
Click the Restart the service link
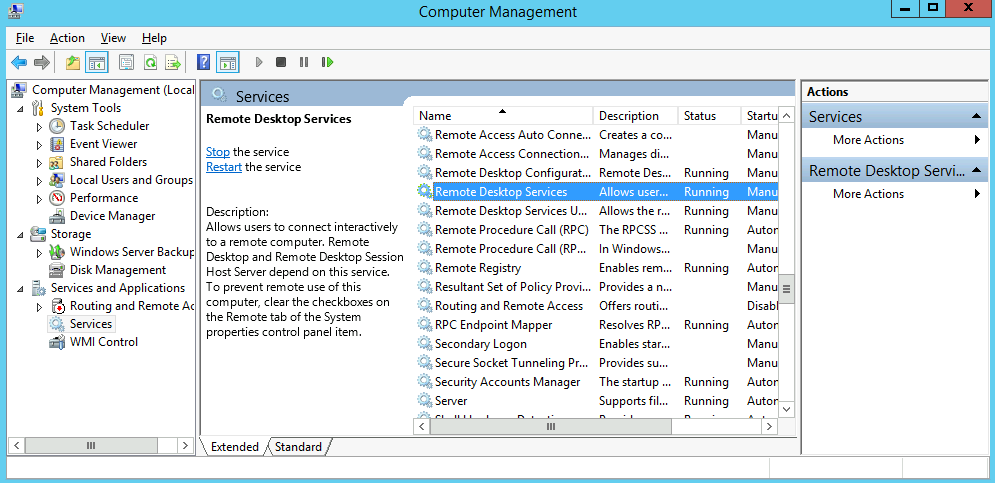coord(223,167)
